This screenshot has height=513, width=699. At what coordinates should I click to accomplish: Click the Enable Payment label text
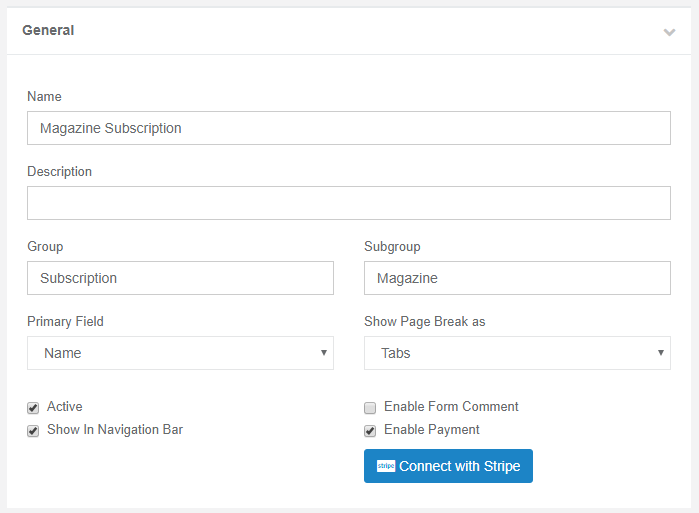(432, 430)
